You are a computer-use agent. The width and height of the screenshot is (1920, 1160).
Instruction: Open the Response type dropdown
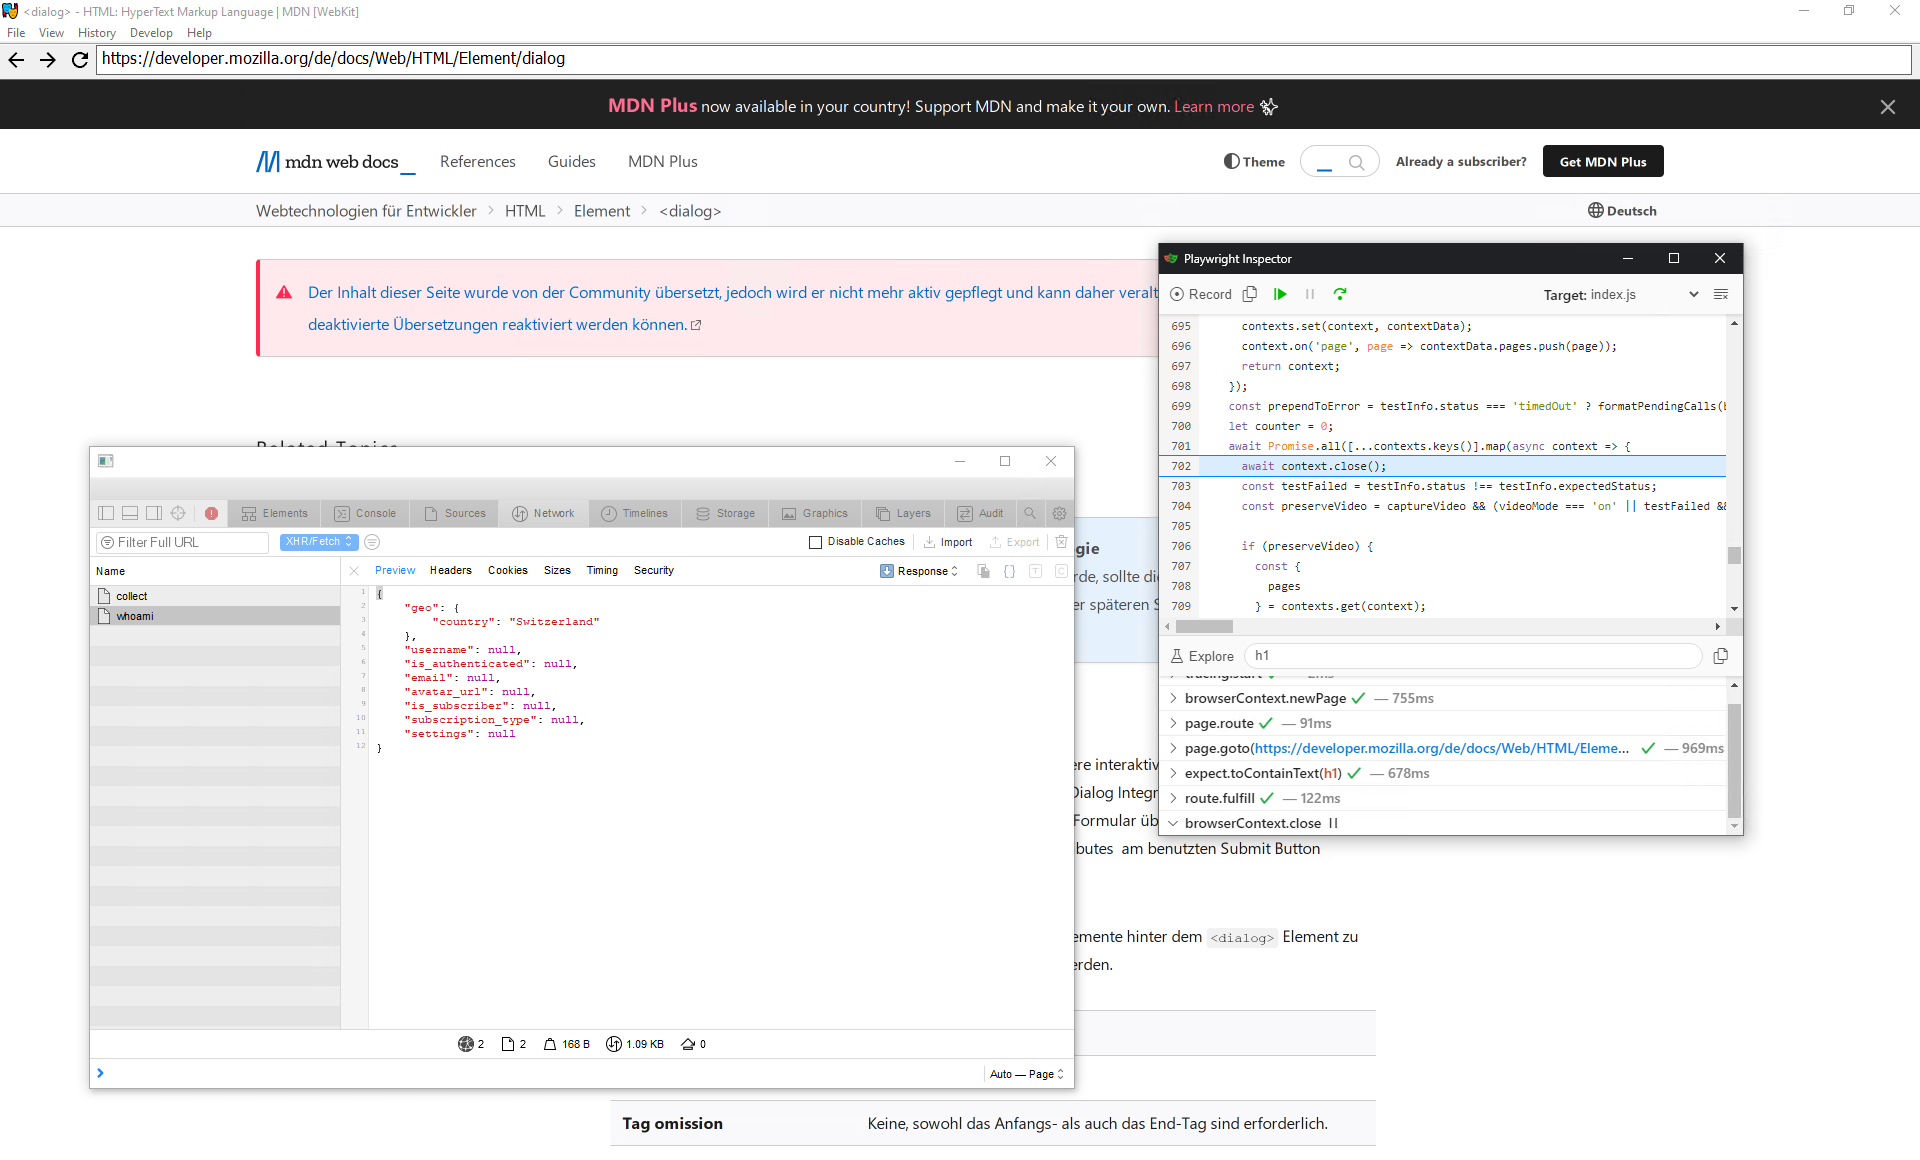[919, 571]
